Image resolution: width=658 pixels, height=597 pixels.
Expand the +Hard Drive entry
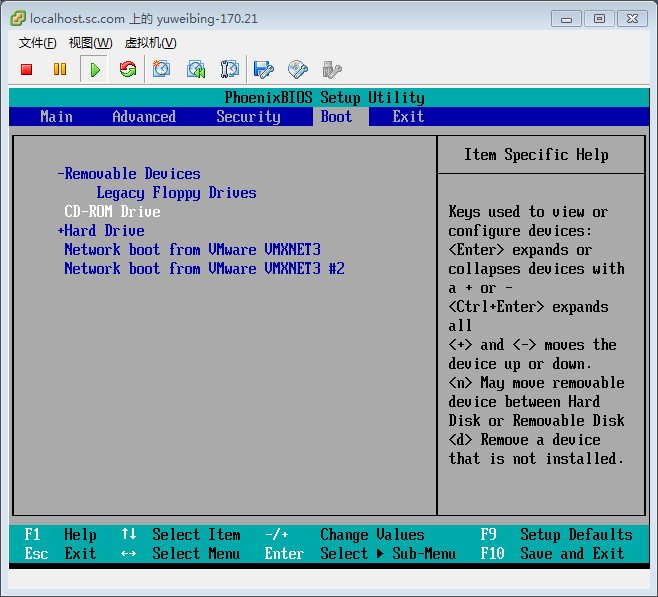tap(101, 231)
